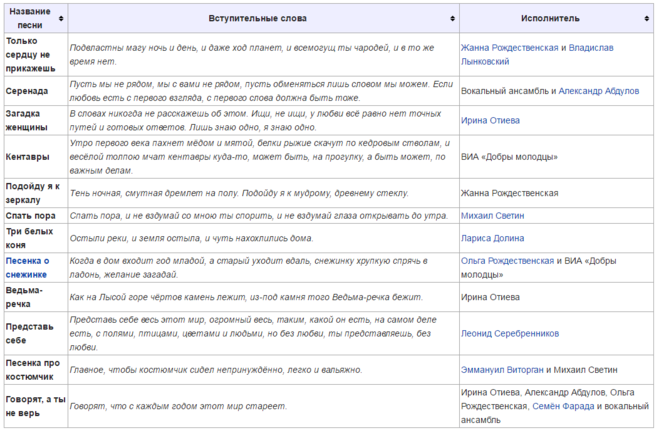Go to the Михаил Светин link in the Спать пора row
Image resolution: width=659 pixels, height=433 pixels.
coord(494,215)
